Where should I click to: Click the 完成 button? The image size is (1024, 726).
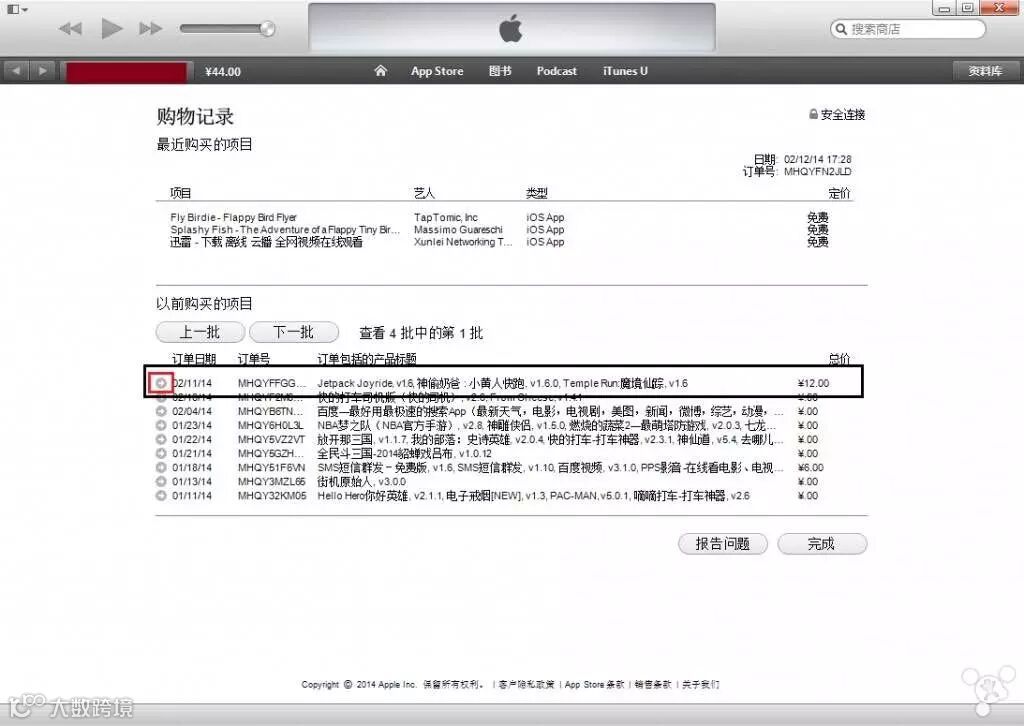pos(822,544)
